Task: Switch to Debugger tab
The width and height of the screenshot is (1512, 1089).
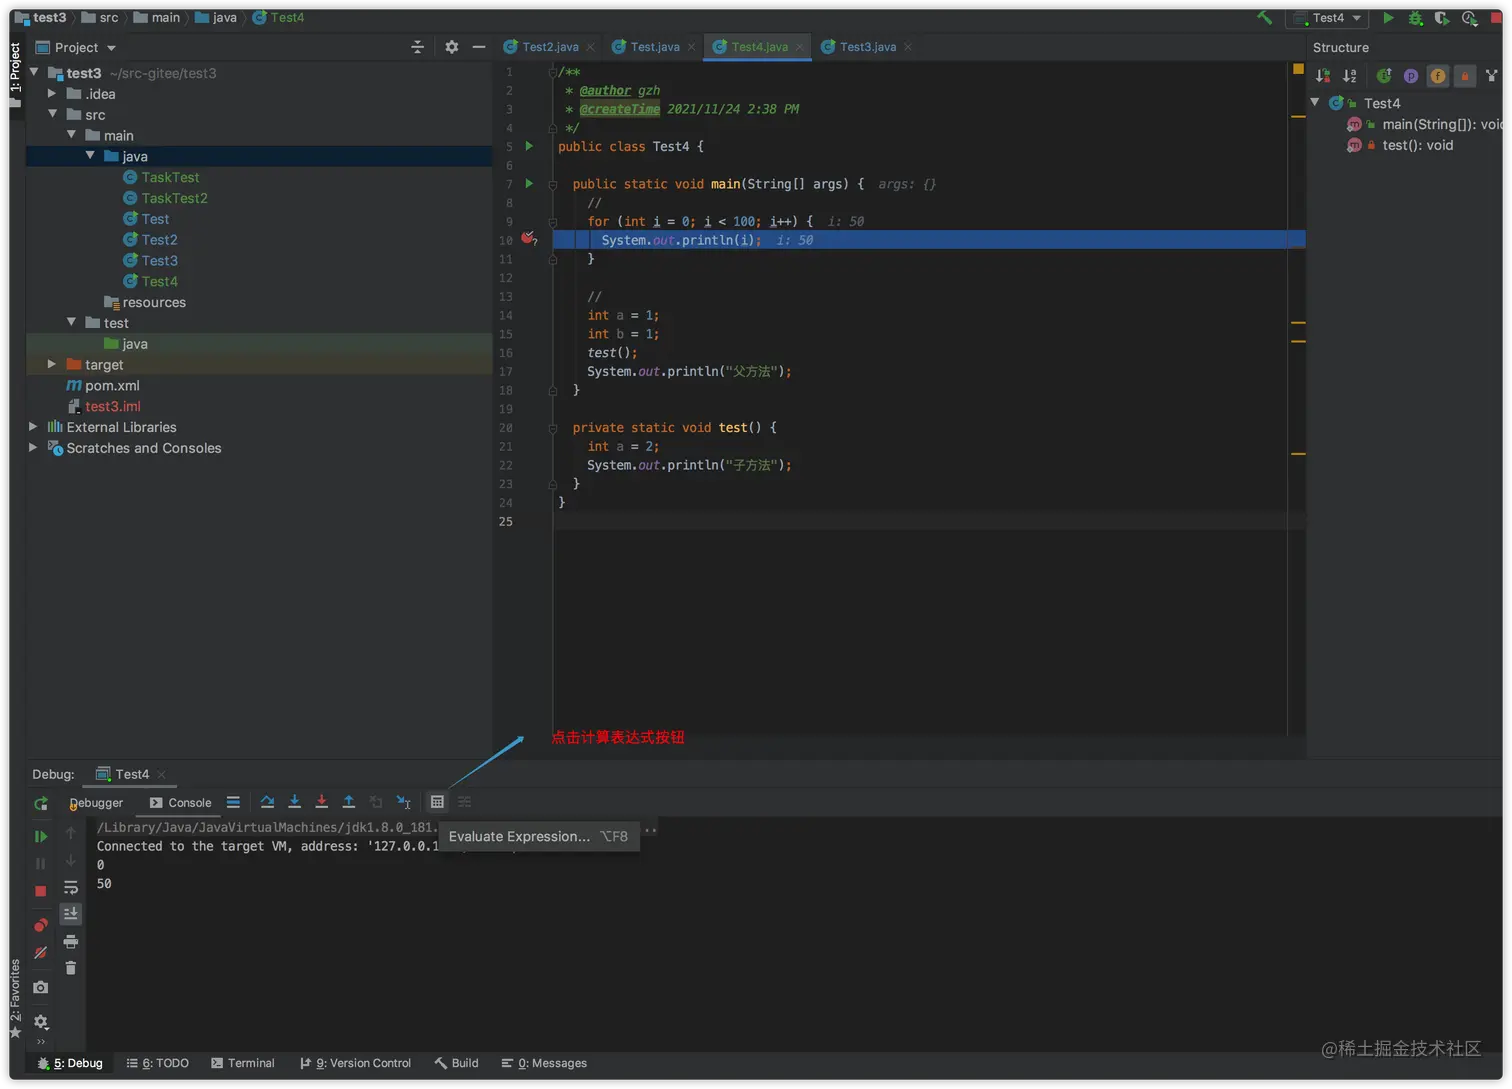Action: click(96, 803)
